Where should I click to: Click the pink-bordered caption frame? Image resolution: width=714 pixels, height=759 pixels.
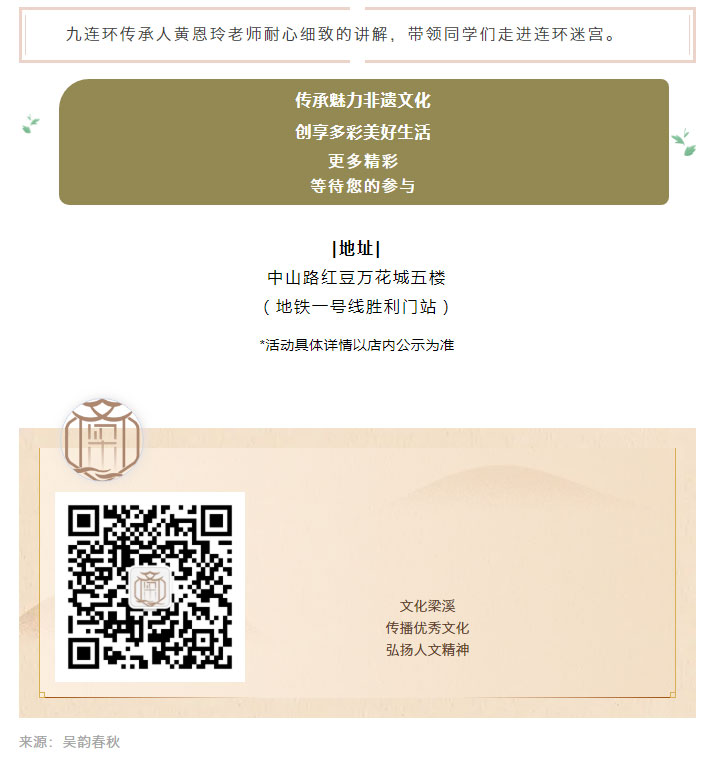pos(357,34)
